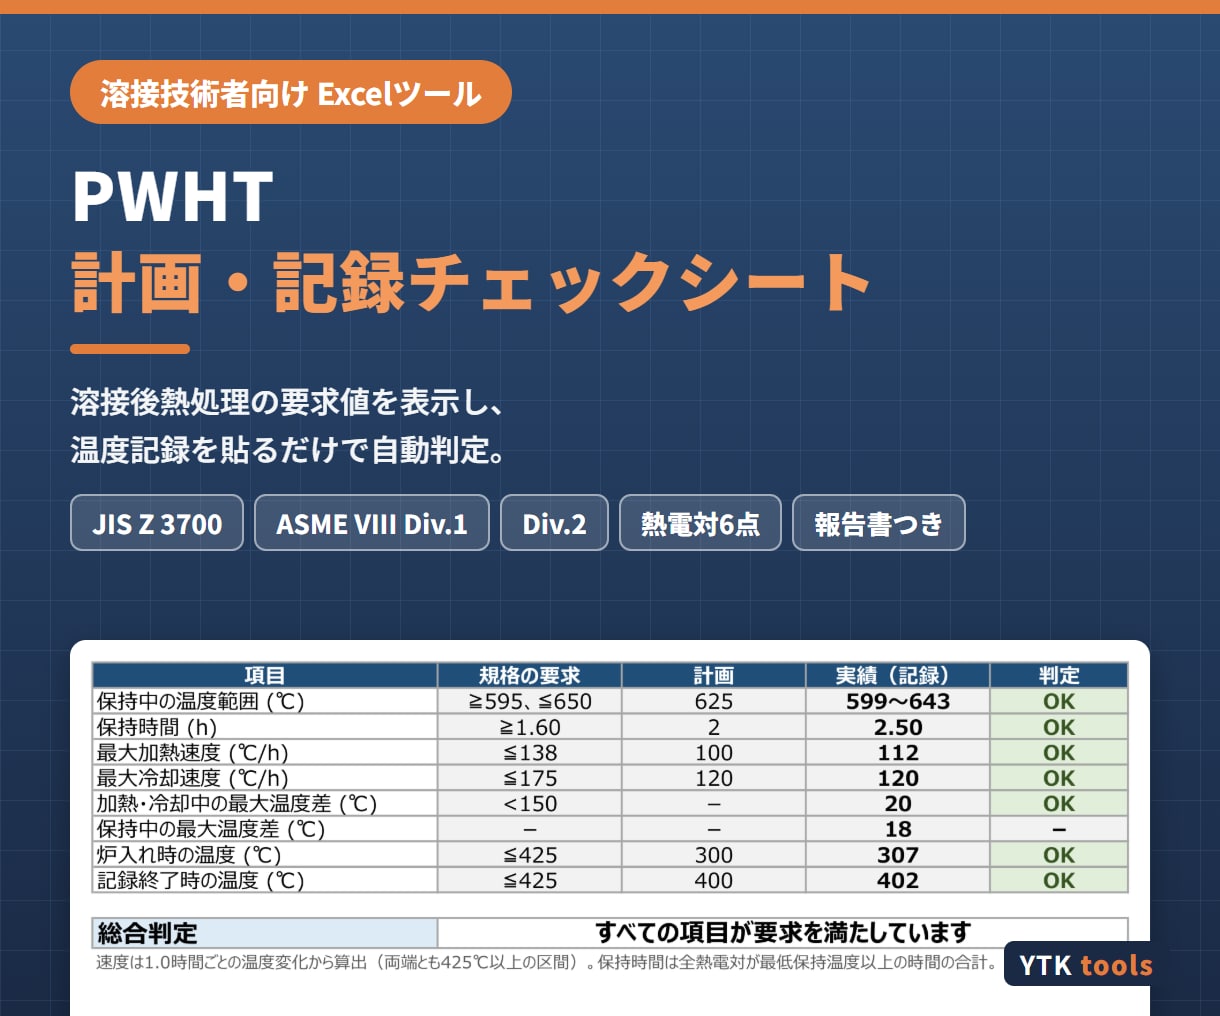Choose the Div.2 tag
Screen dimensions: 1220x1016
point(554,523)
